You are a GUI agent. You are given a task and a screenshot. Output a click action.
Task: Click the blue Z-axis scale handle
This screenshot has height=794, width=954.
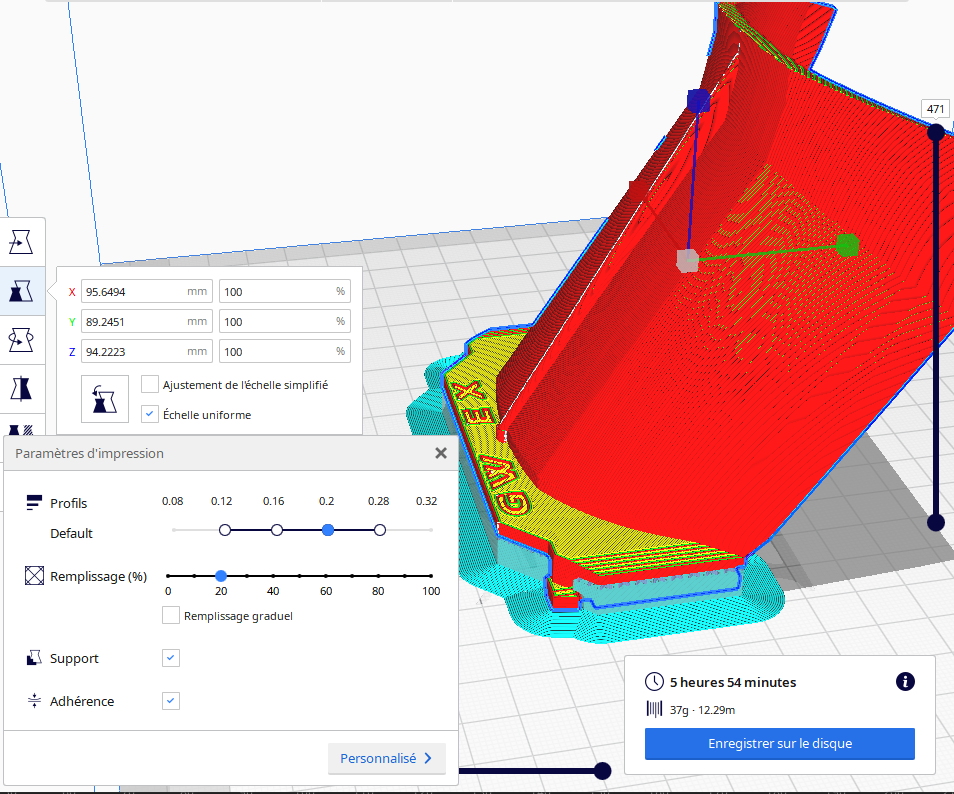point(698,100)
